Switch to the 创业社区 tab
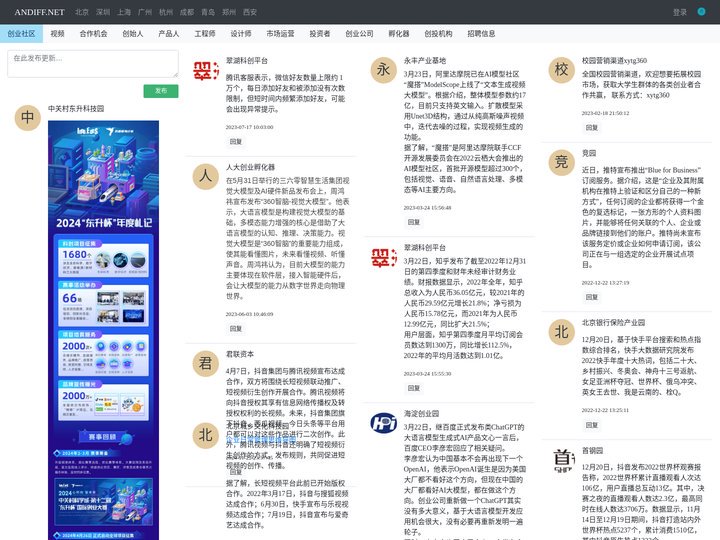 21,34
